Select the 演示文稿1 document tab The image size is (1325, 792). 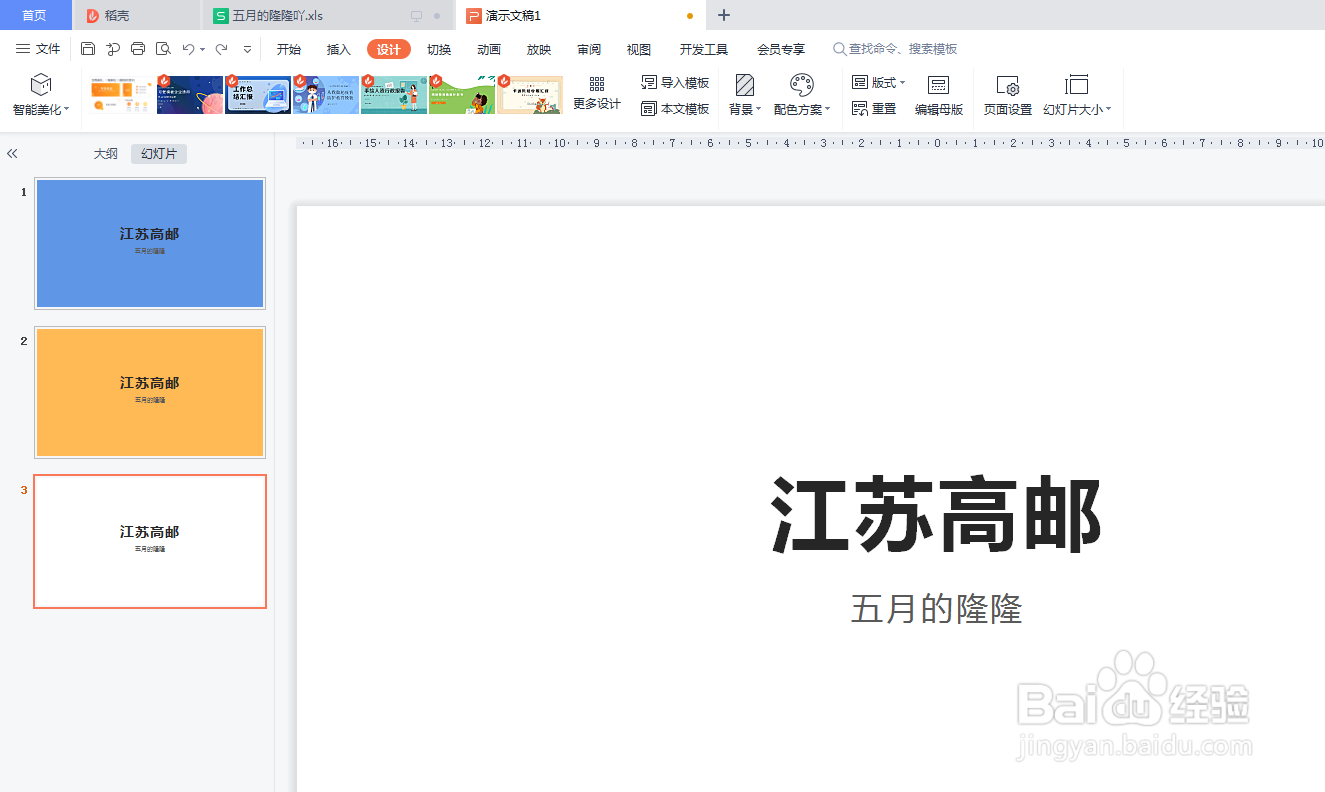581,15
